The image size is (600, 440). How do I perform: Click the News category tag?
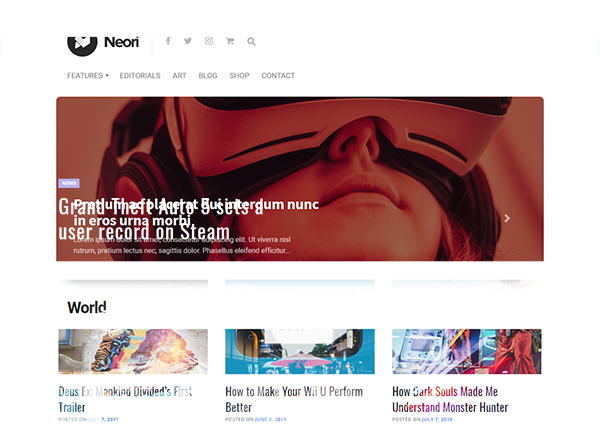tap(69, 183)
